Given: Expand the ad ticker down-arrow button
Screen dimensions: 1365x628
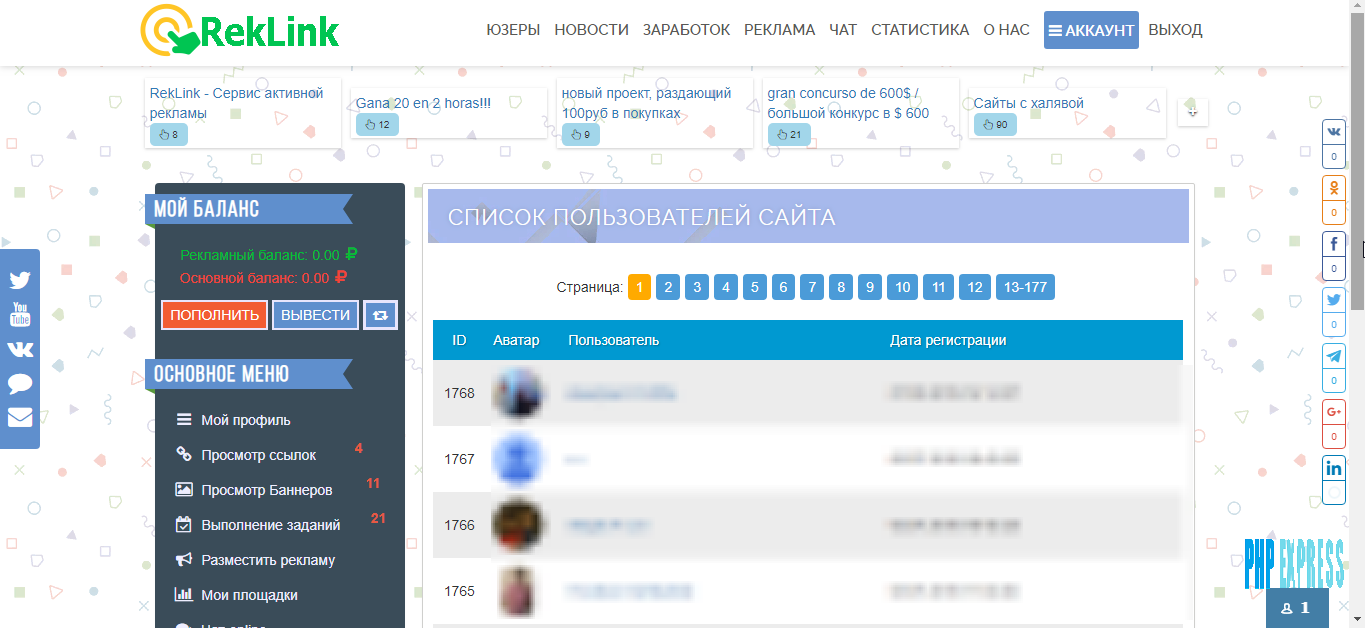Looking at the screenshot, I should tap(1193, 112).
